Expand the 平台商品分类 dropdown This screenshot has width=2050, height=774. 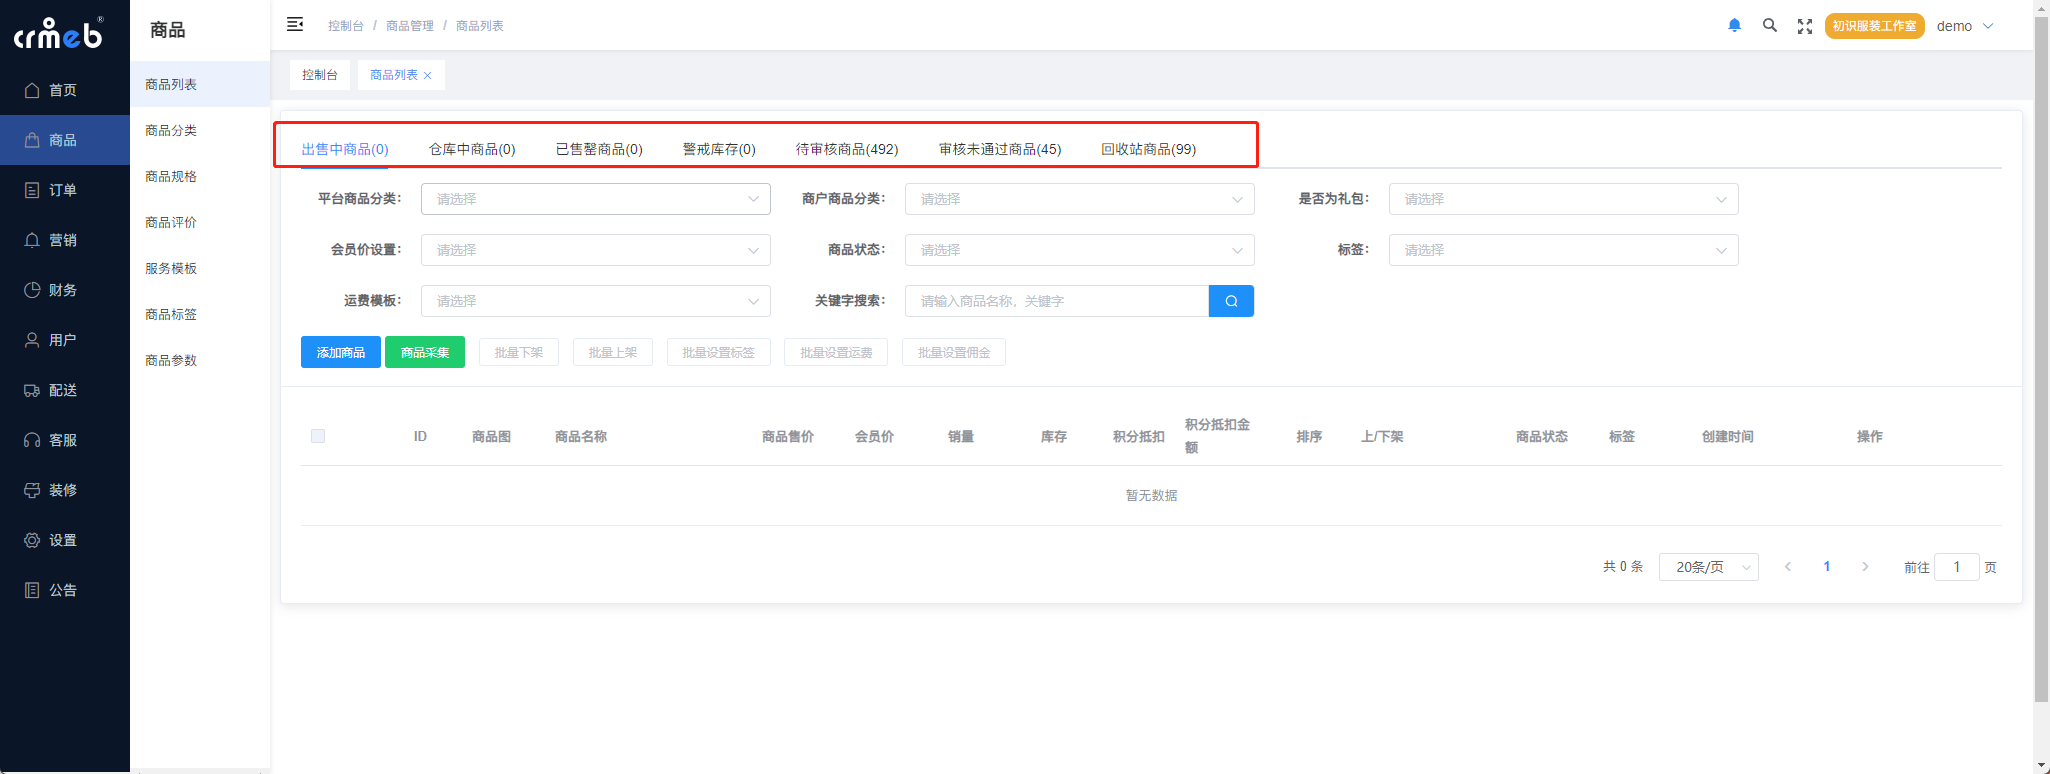(x=595, y=199)
